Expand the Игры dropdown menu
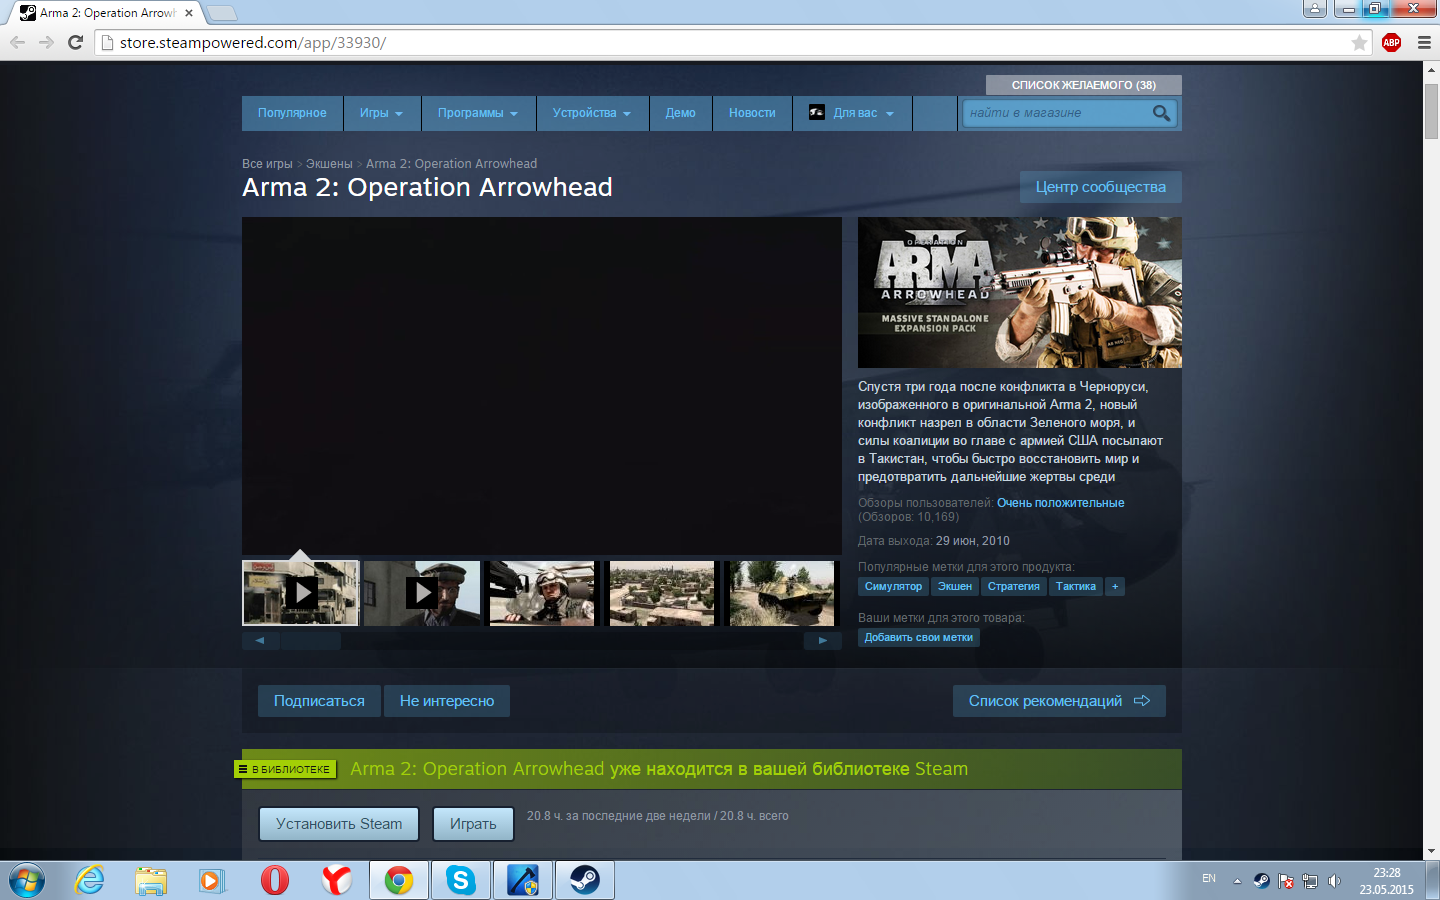The height and width of the screenshot is (900, 1440). pos(381,113)
